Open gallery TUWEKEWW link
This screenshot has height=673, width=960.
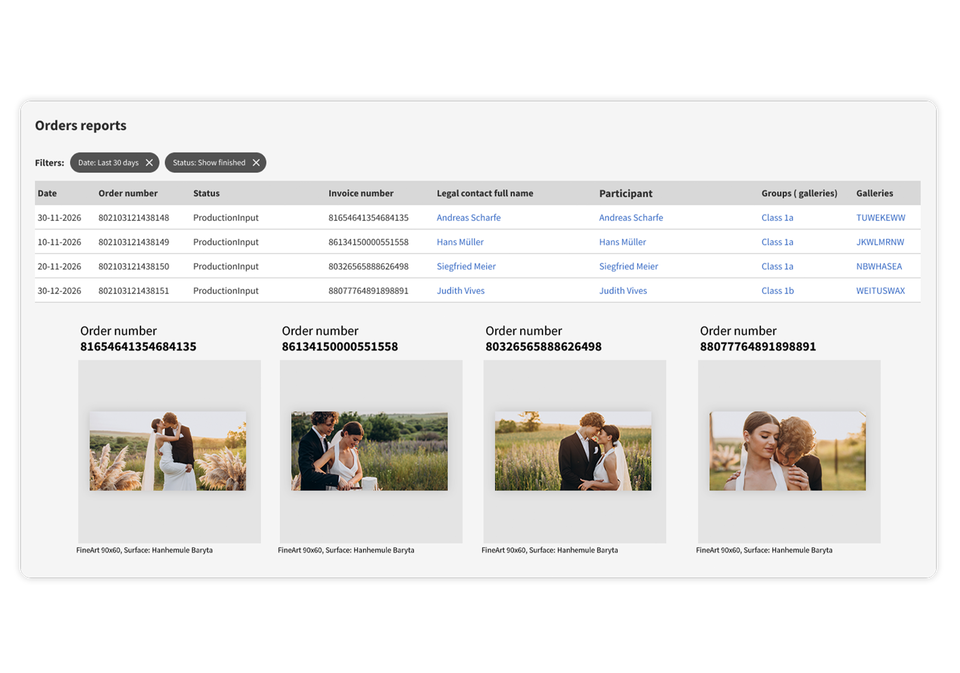(x=880, y=217)
